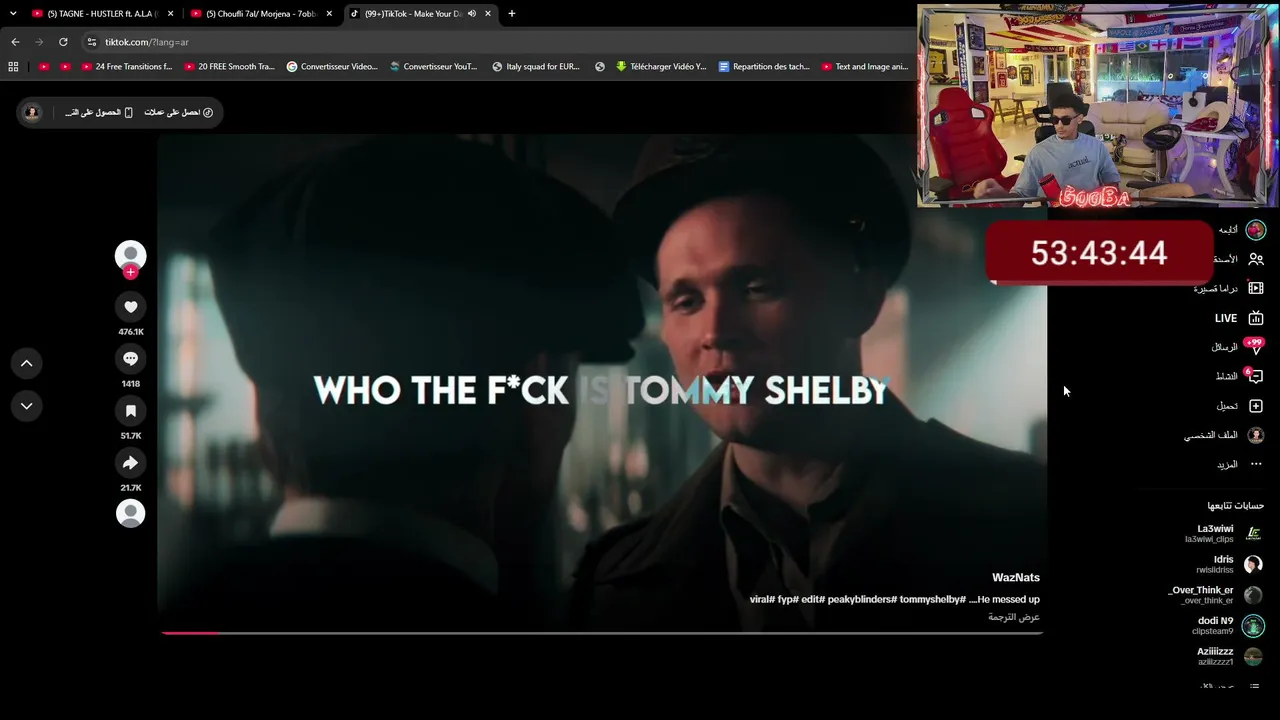This screenshot has height=720, width=1280.
Task: Open the Friends people icon in sidebar
Action: pos(1256,259)
